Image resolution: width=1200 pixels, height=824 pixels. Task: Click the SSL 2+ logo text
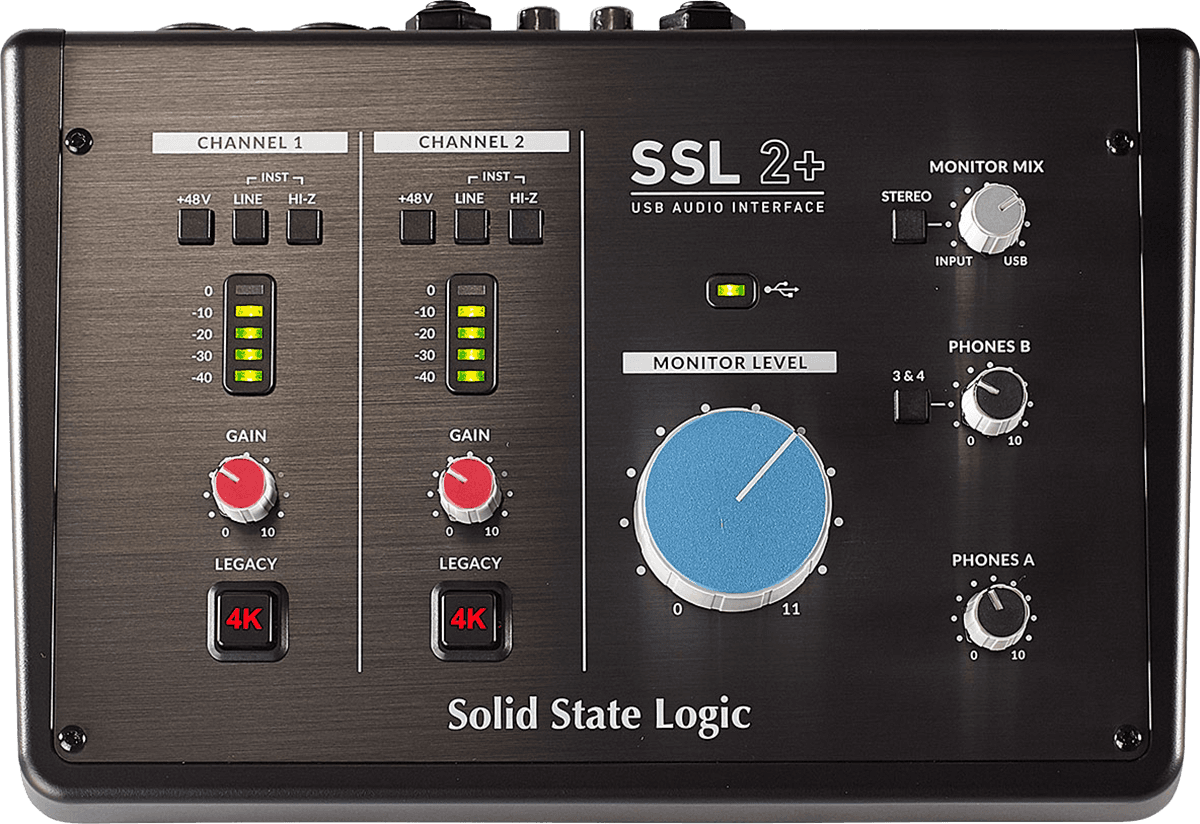point(728,164)
